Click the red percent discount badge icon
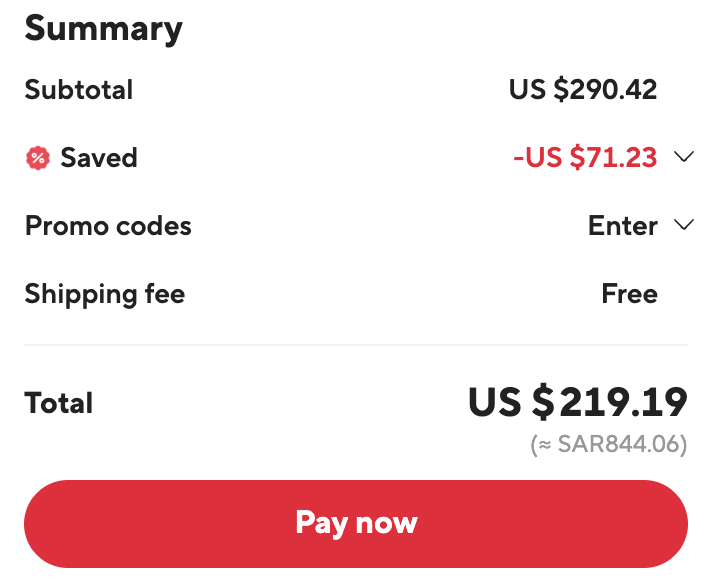 38,158
